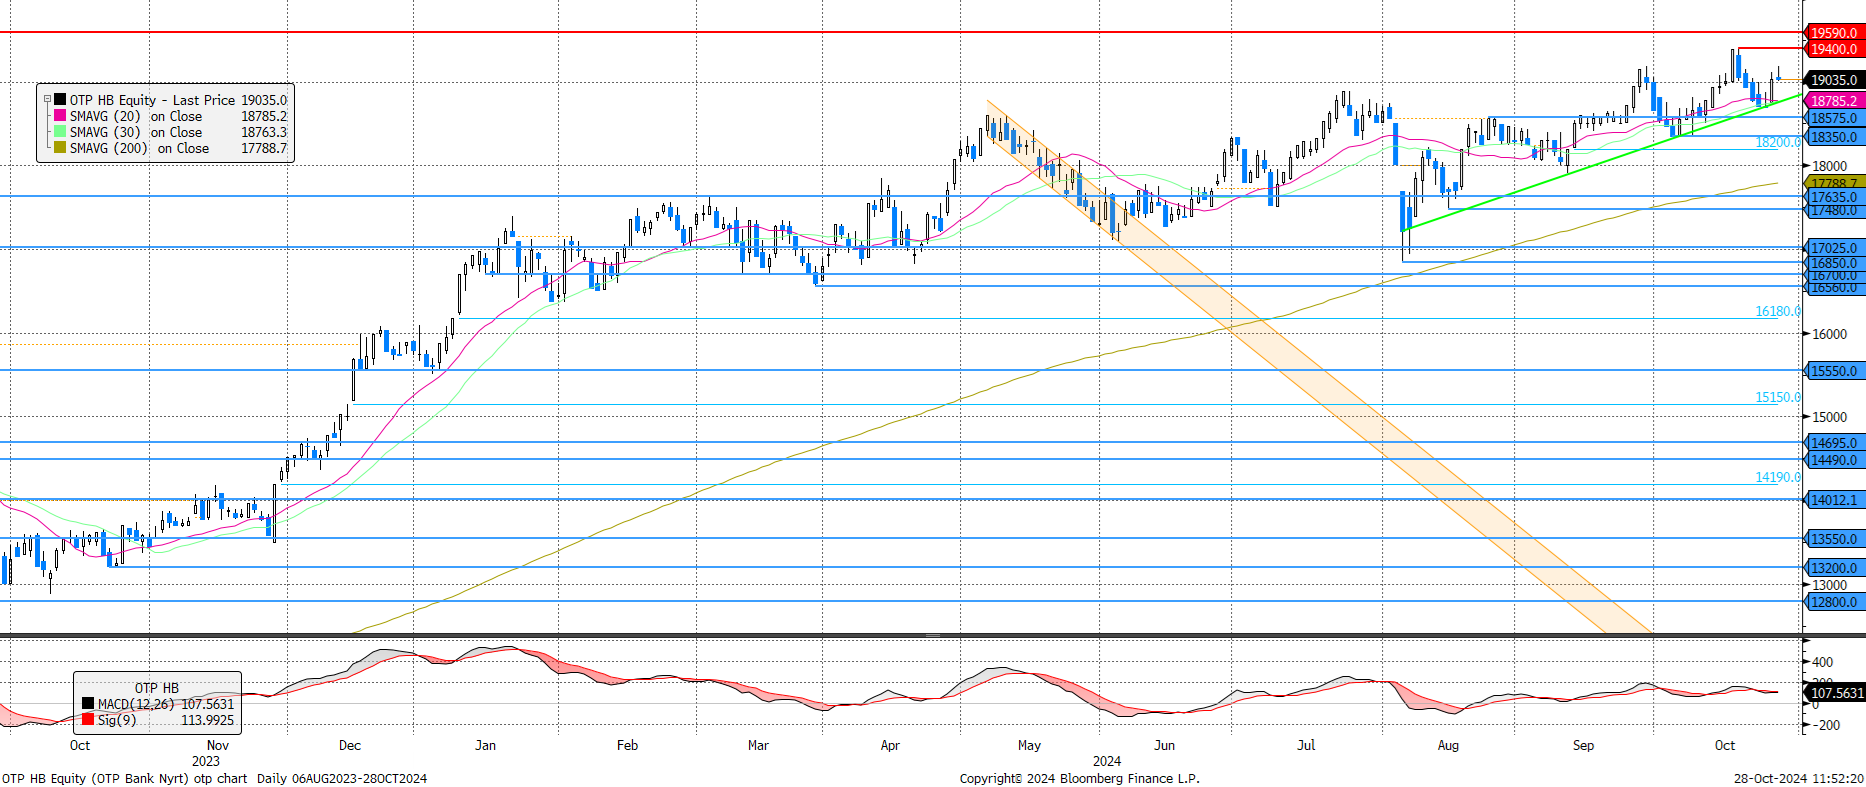
Task: Click the 'Mar' month axis label
Action: point(758,745)
